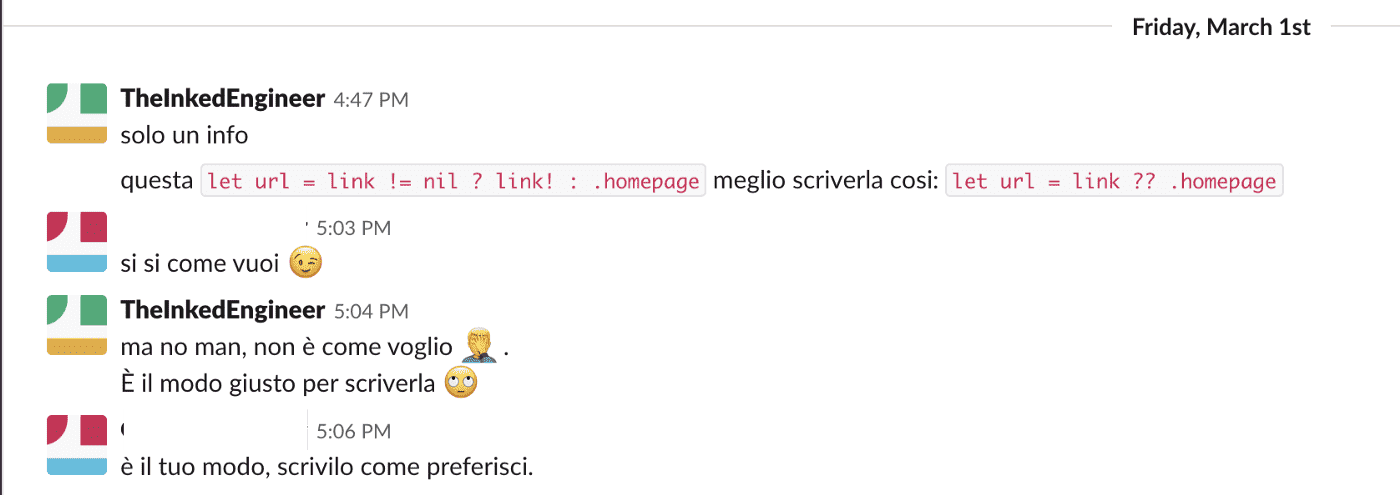Select the 'solo un info' message

pyautogui.click(x=184, y=134)
